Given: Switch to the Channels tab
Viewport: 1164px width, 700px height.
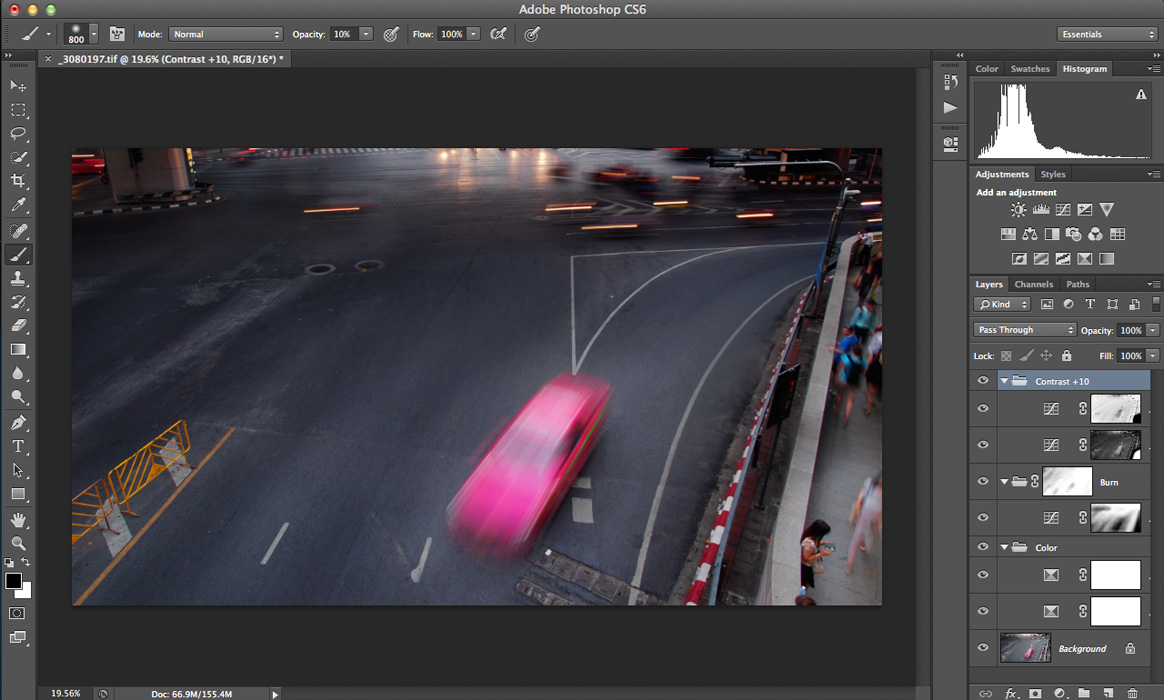Looking at the screenshot, I should pyautogui.click(x=1033, y=284).
